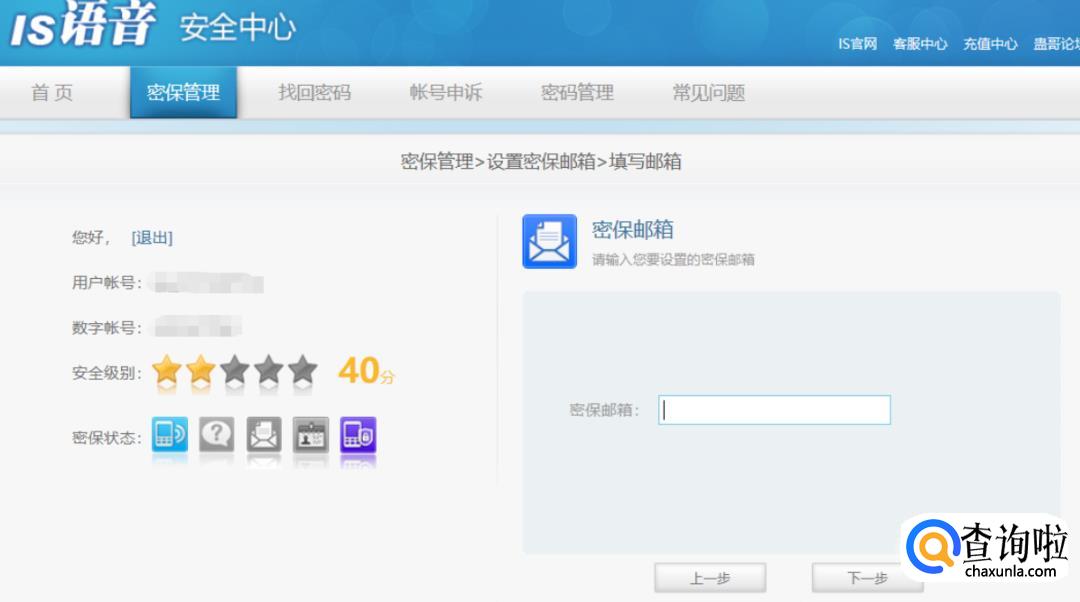Screen dimensions: 1080x602
Task: Click the 安全级别 label
Action: (107, 373)
